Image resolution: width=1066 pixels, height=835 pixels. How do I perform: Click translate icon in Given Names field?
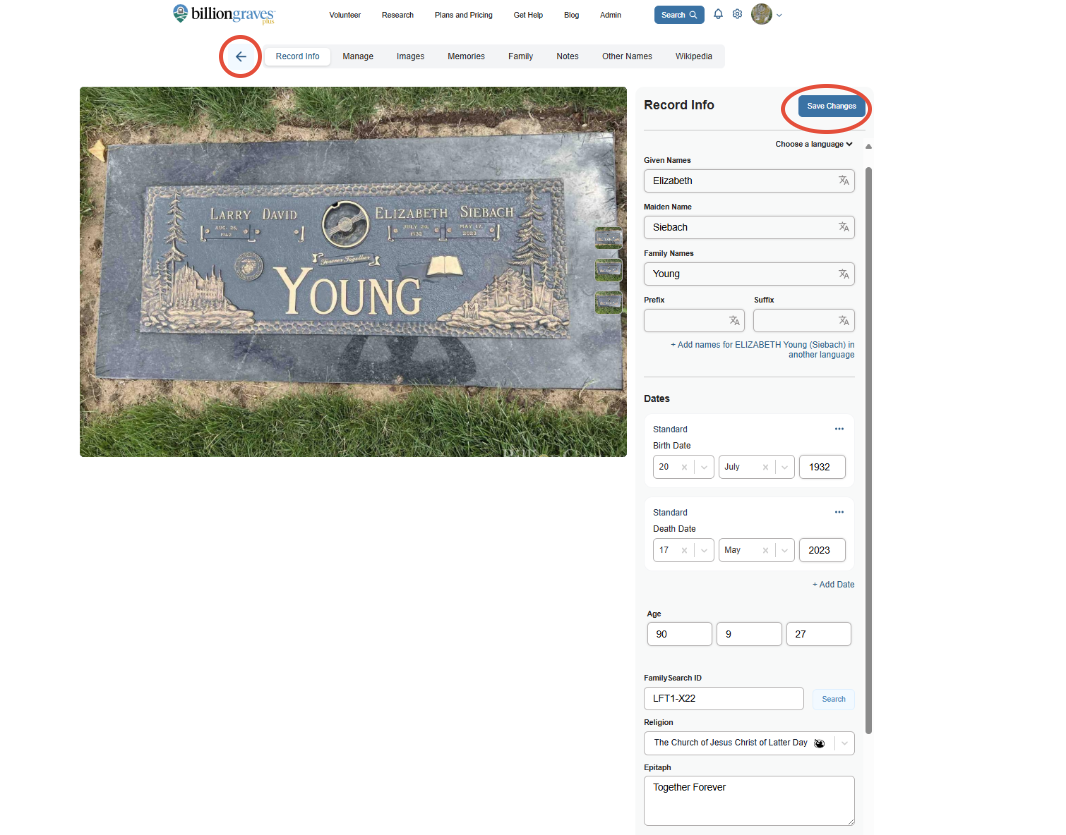844,181
